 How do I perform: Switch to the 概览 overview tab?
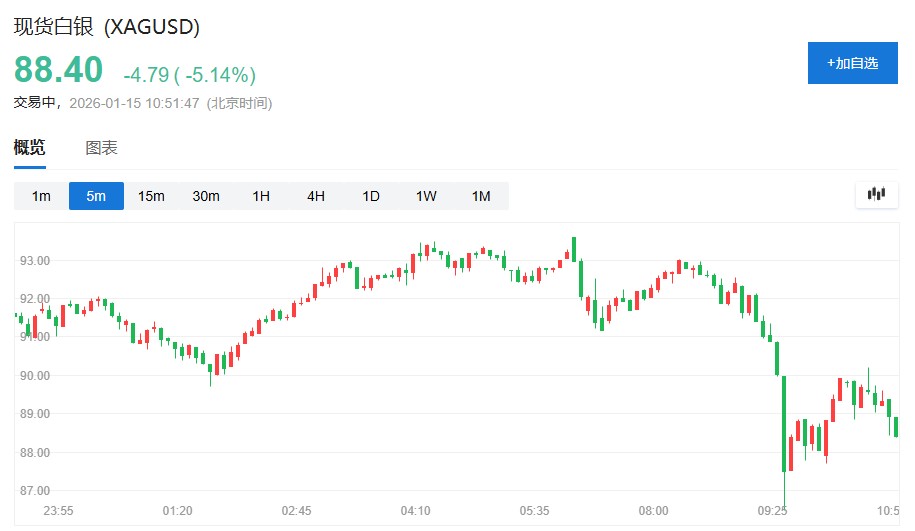click(29, 148)
